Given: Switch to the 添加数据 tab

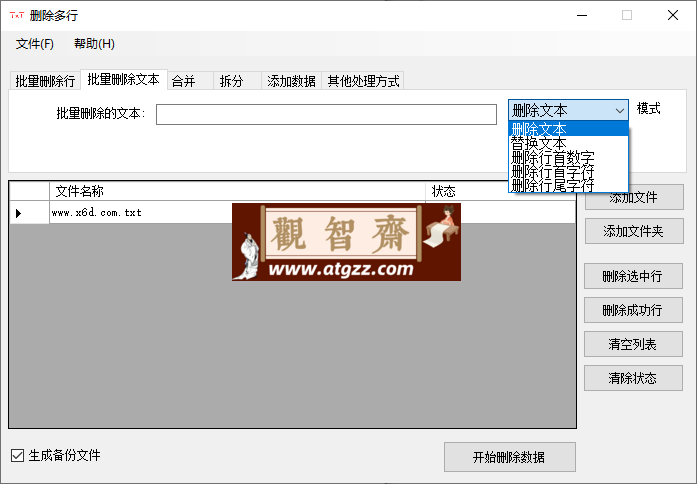Looking at the screenshot, I should click(292, 81).
